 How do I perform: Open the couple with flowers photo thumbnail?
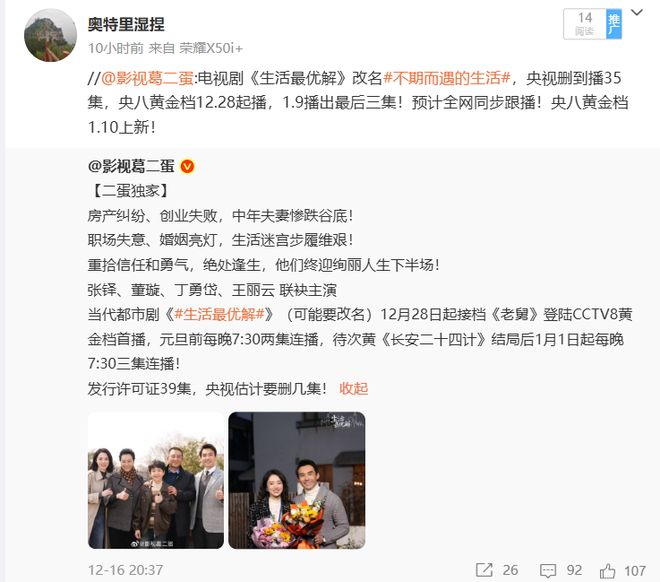(x=297, y=480)
